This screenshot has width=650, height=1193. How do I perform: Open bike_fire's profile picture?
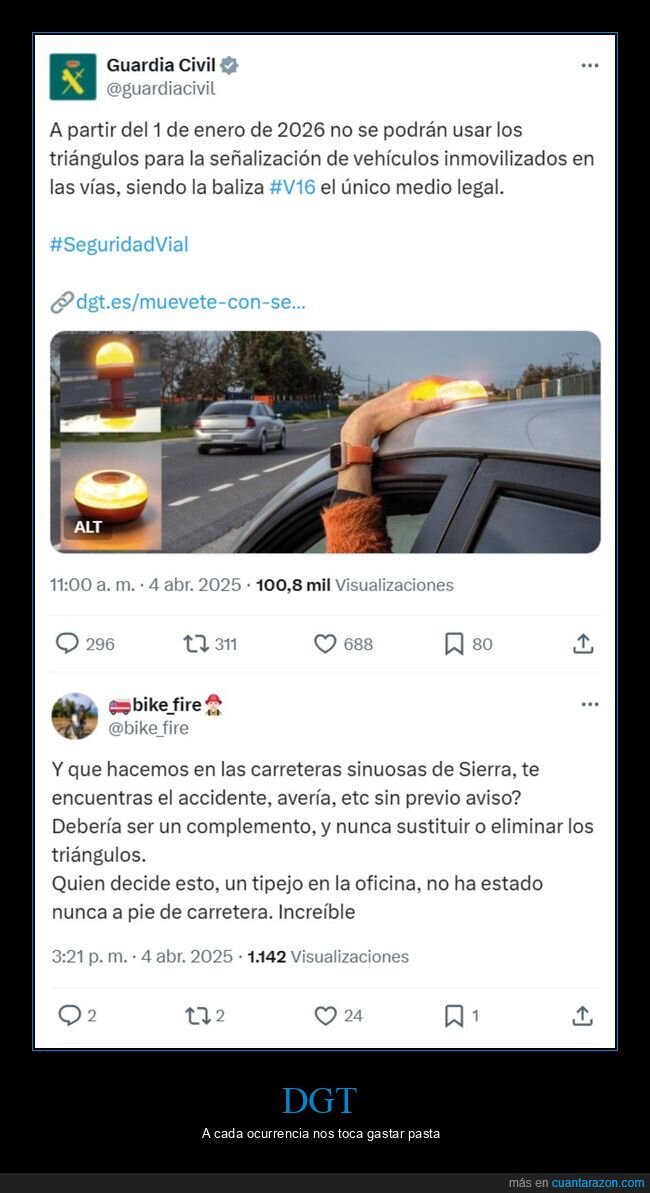pyautogui.click(x=75, y=716)
